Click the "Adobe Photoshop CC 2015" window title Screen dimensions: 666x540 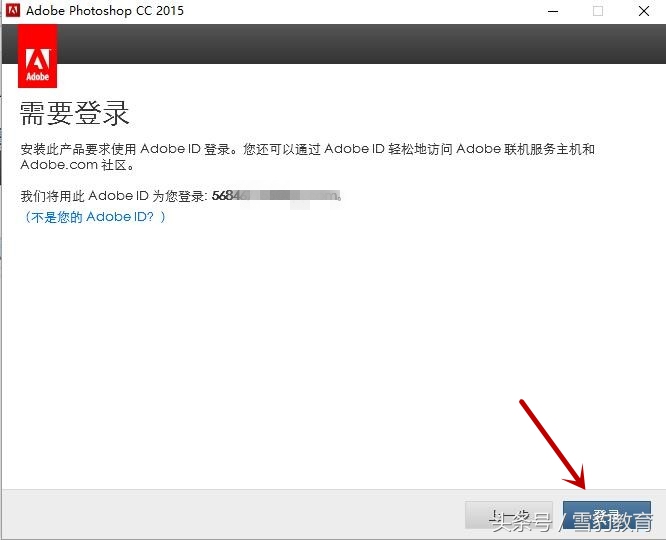[x=105, y=11]
